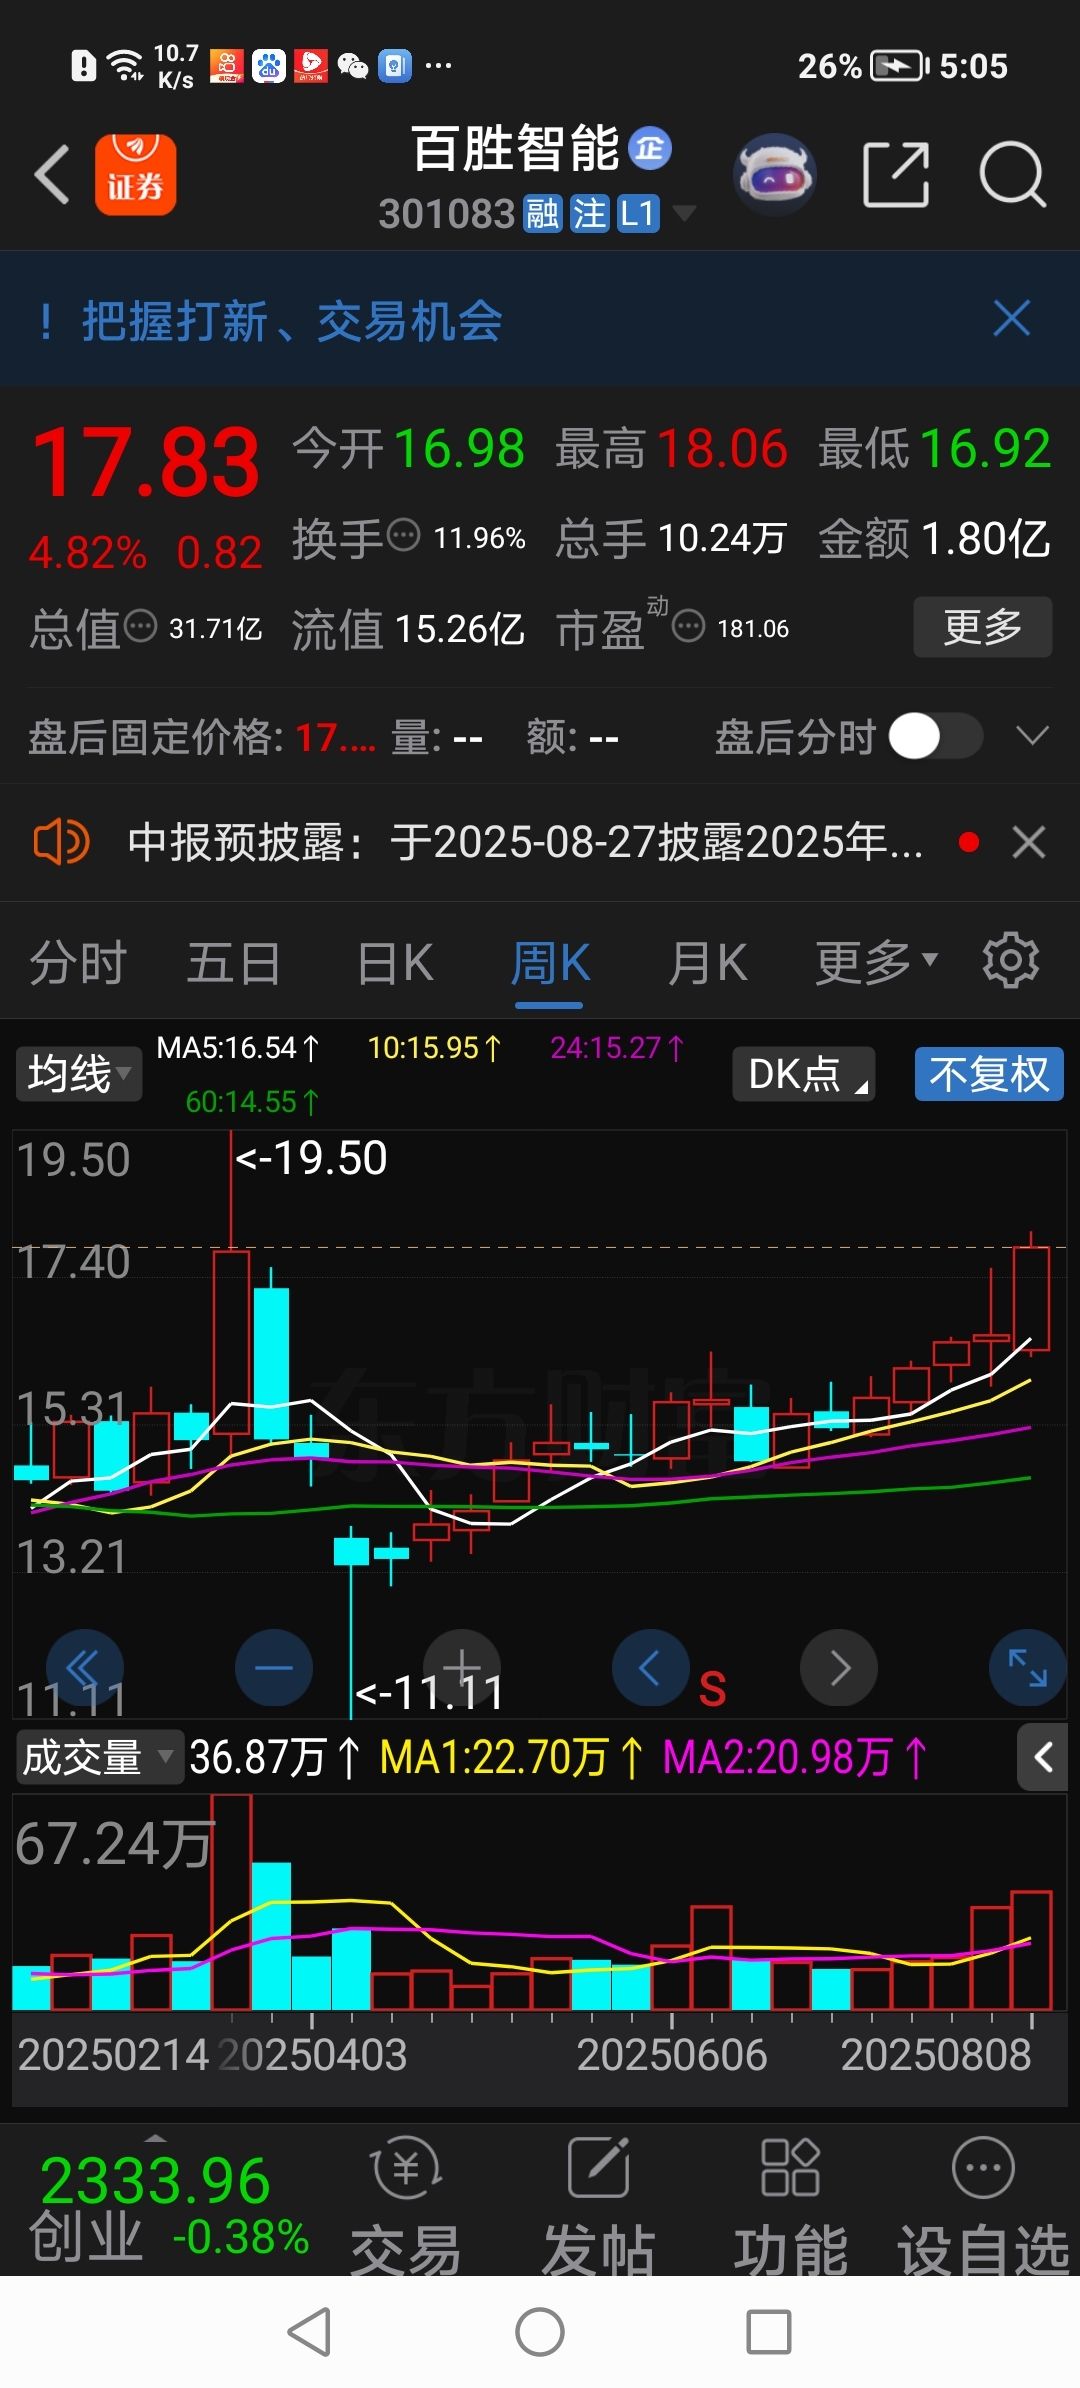Tap 总值 info circle icon
The image size is (1080, 2388).
click(140, 626)
